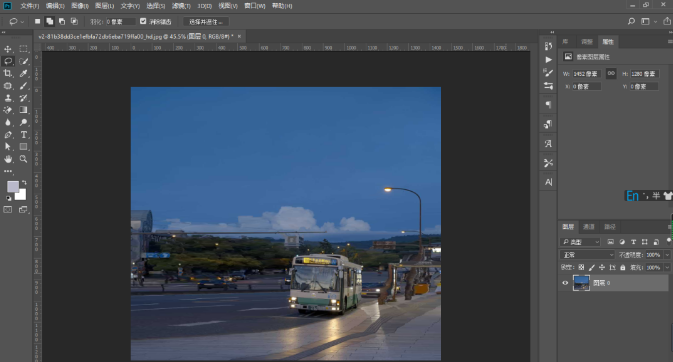Hide layer 0 with eye icon

pyautogui.click(x=565, y=283)
